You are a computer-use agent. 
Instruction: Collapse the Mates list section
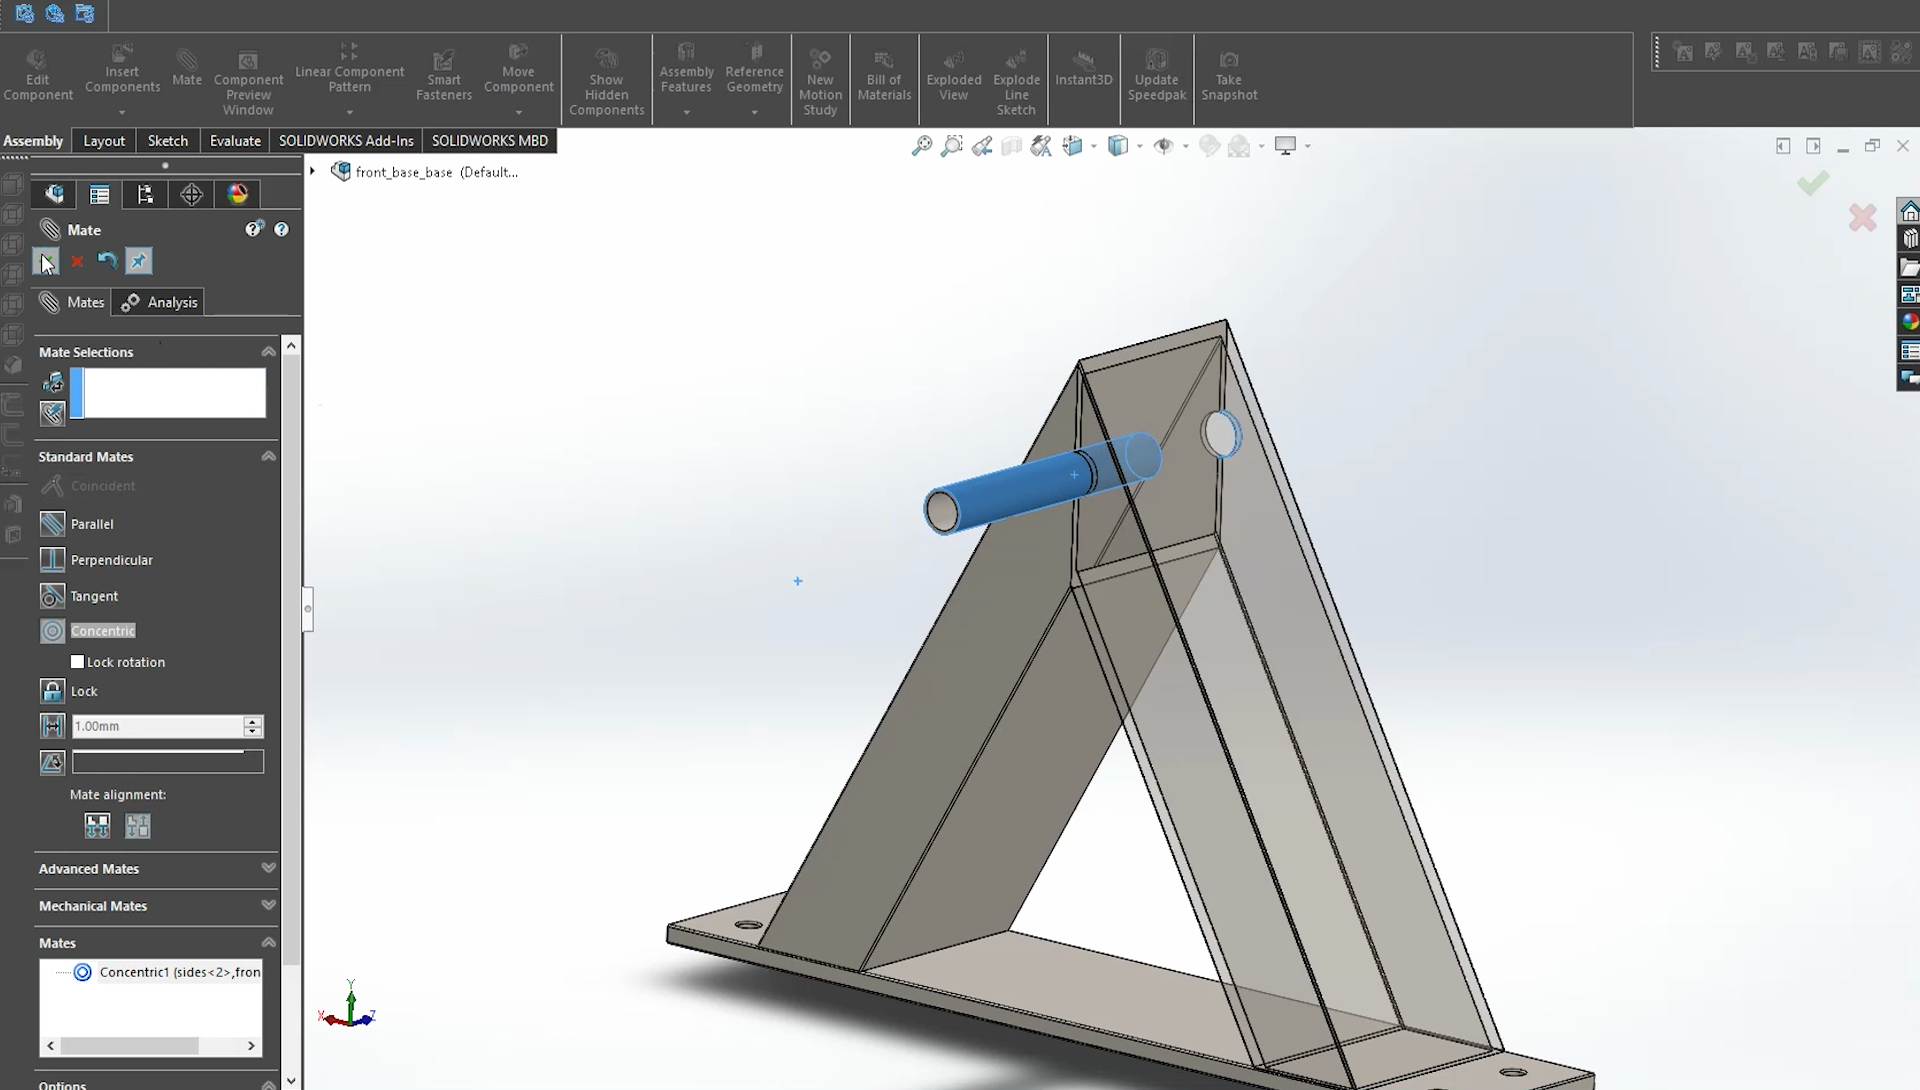pos(268,942)
